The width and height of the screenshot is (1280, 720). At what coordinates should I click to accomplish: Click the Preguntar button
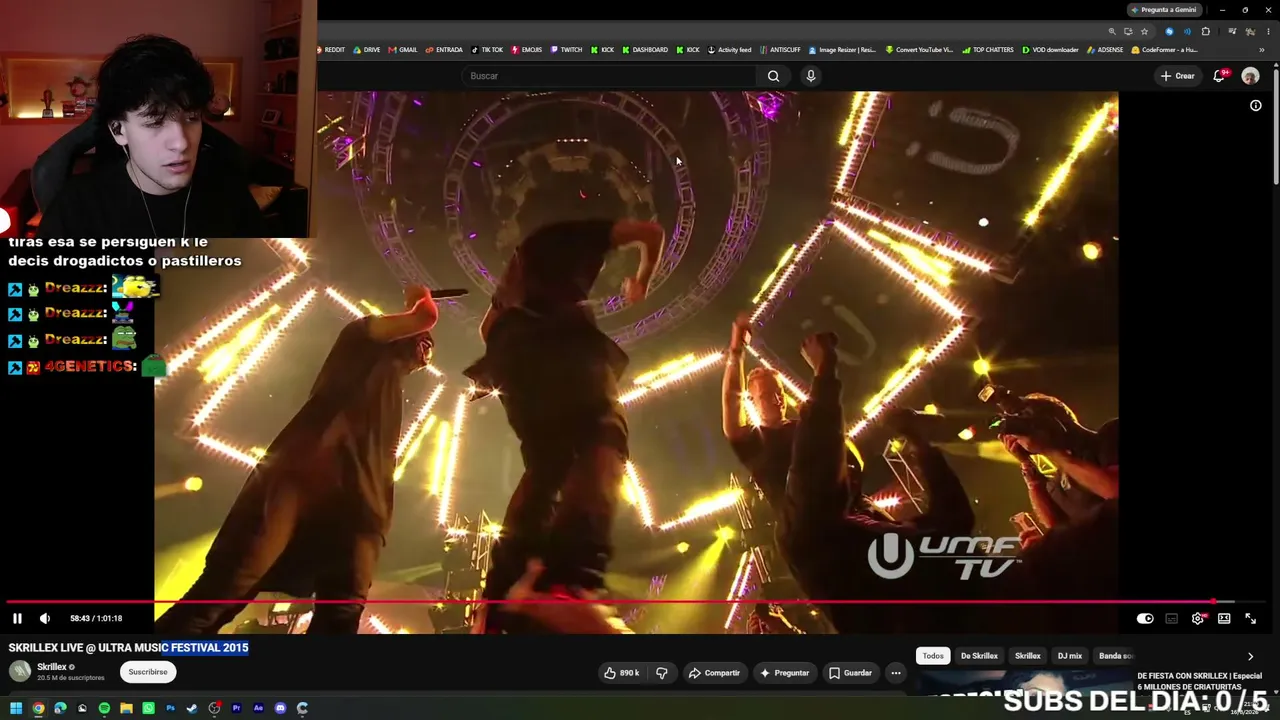point(784,673)
